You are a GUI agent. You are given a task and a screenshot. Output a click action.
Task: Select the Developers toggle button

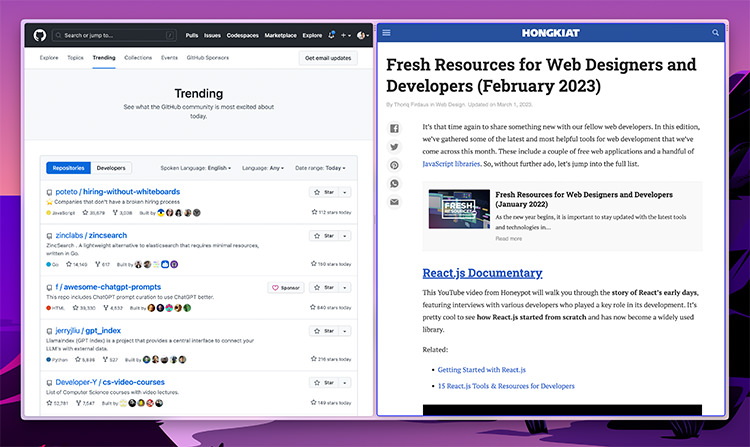(111, 168)
